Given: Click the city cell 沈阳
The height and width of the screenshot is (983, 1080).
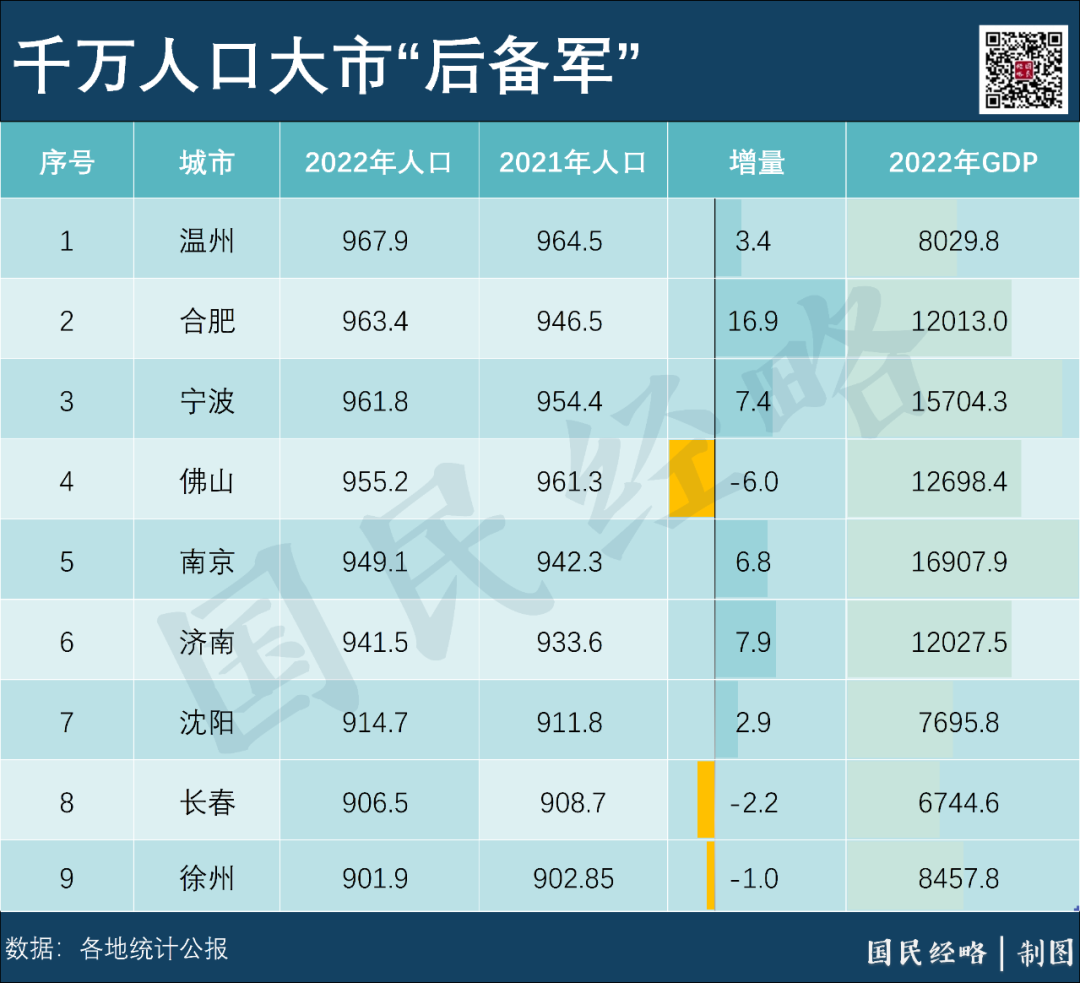Looking at the screenshot, I should pyautogui.click(x=207, y=722).
